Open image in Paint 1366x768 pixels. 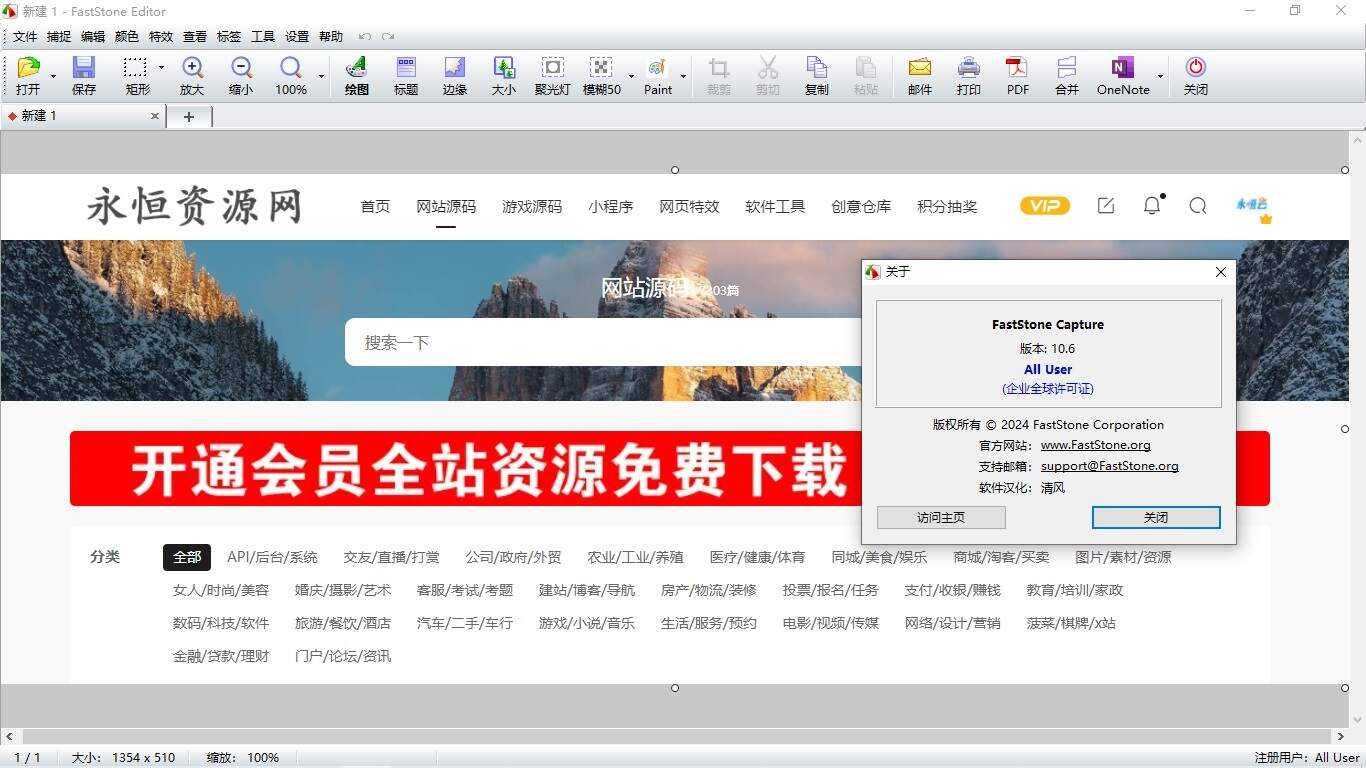(x=656, y=75)
